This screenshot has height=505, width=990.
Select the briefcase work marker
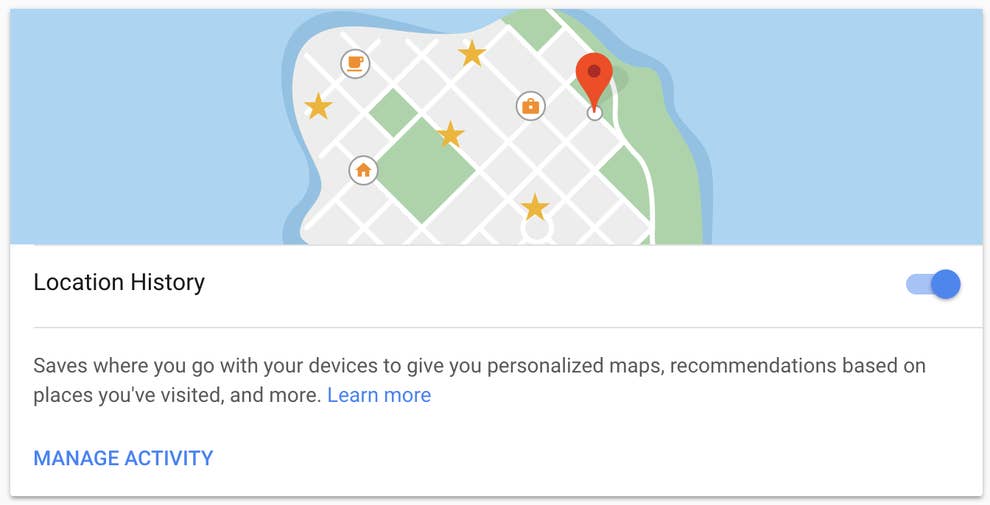pos(530,106)
